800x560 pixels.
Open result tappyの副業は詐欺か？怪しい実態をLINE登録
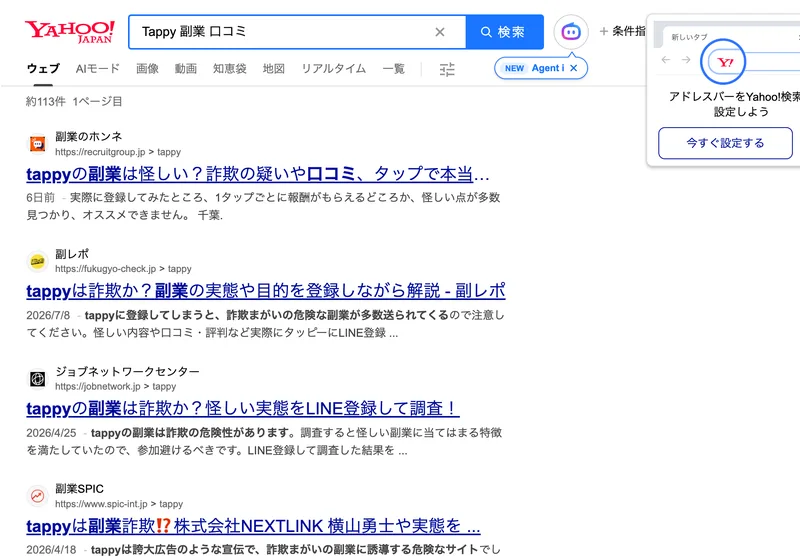[x=242, y=409]
